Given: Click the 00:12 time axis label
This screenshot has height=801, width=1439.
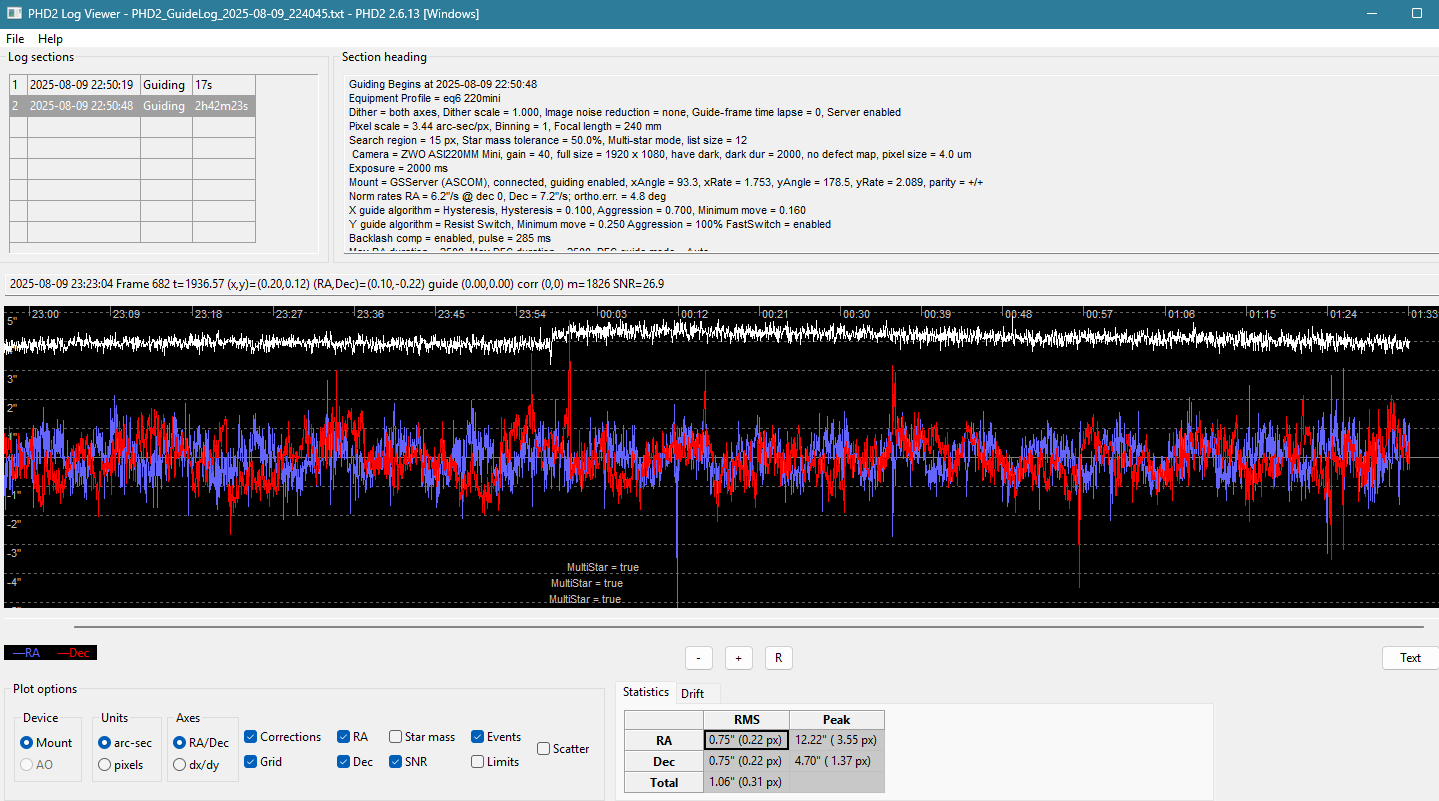Looking at the screenshot, I should pos(694,313).
